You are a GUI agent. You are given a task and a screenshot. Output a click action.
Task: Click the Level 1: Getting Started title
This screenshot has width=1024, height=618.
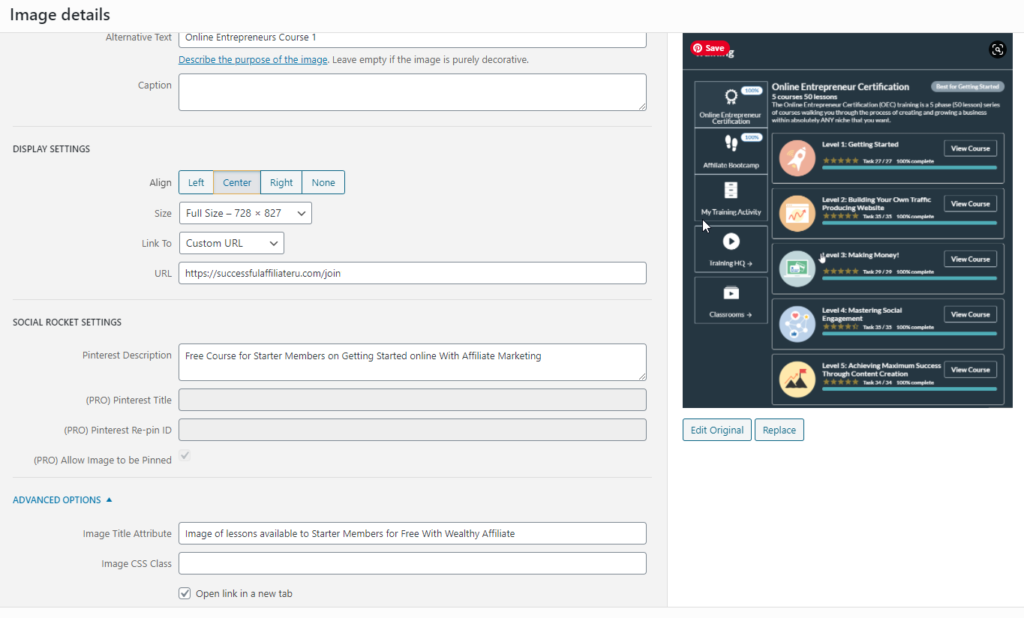pyautogui.click(x=860, y=144)
